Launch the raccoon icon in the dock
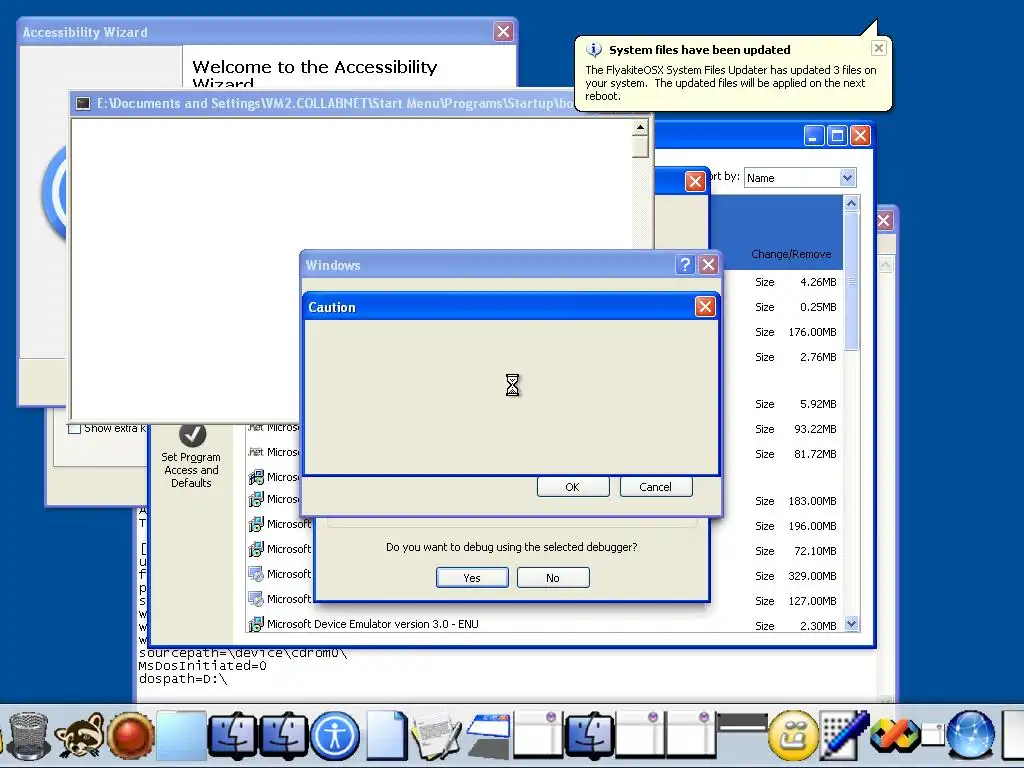Screen dimensions: 1024x768 click(x=80, y=736)
